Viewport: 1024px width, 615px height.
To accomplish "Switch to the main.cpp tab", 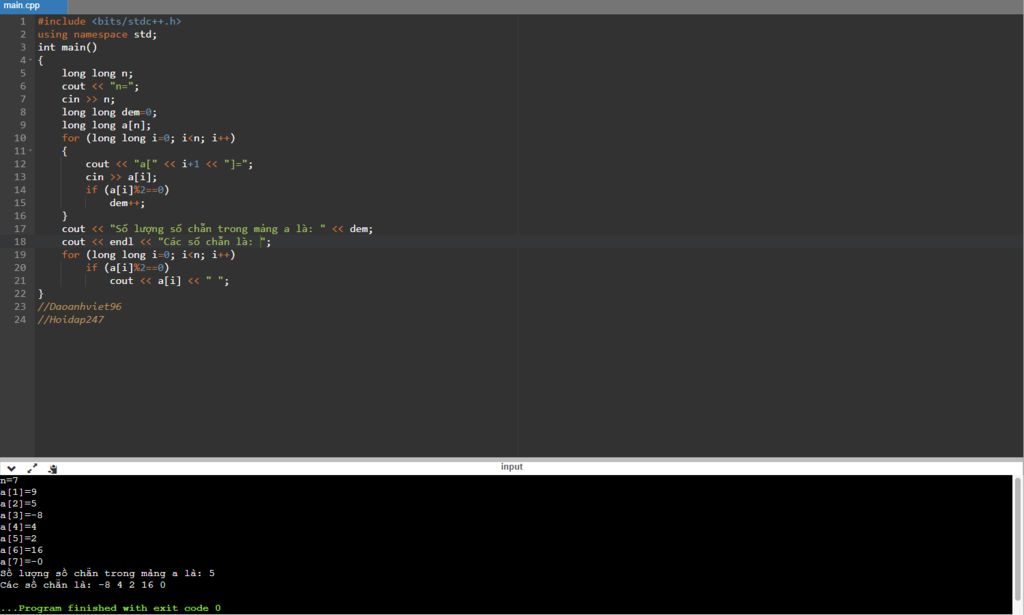I will [x=33, y=6].
